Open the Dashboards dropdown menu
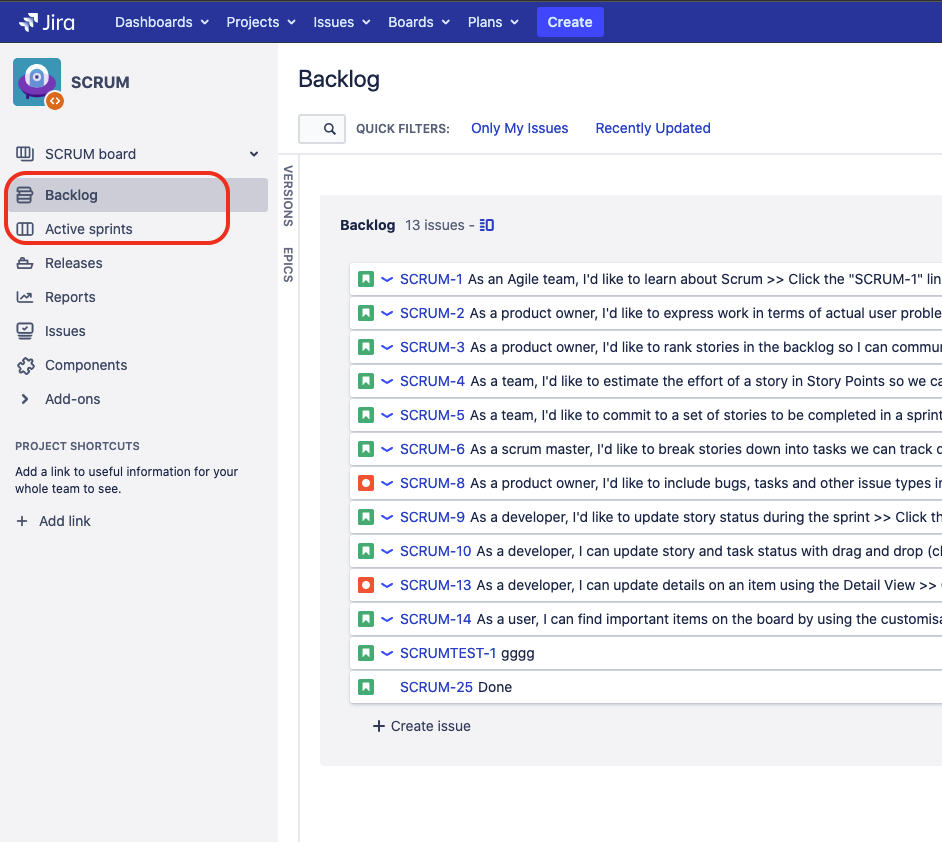The width and height of the screenshot is (942, 842). coord(162,22)
